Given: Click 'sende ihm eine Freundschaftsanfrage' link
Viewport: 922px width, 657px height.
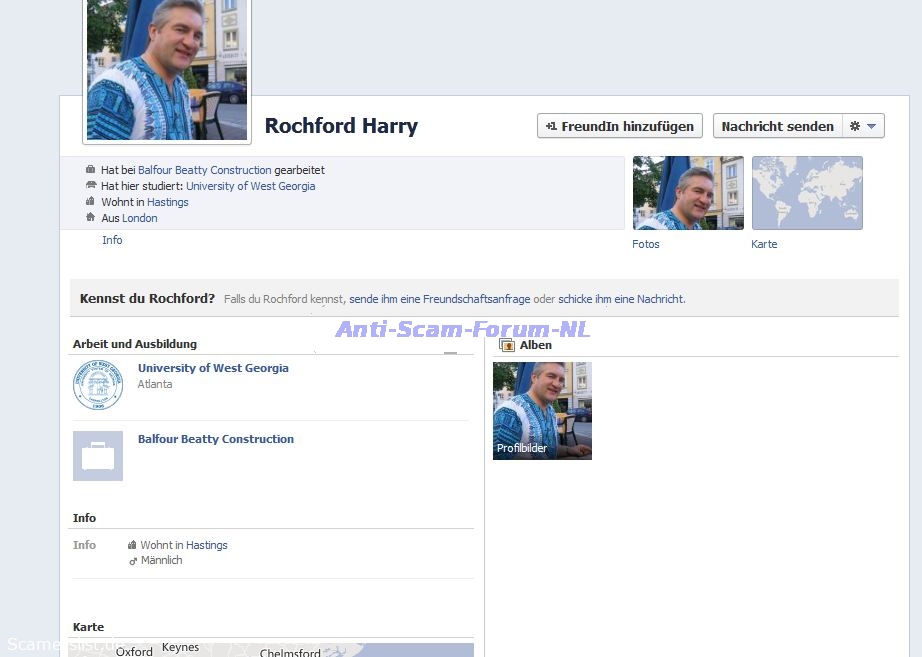Looking at the screenshot, I should pyautogui.click(x=439, y=299).
